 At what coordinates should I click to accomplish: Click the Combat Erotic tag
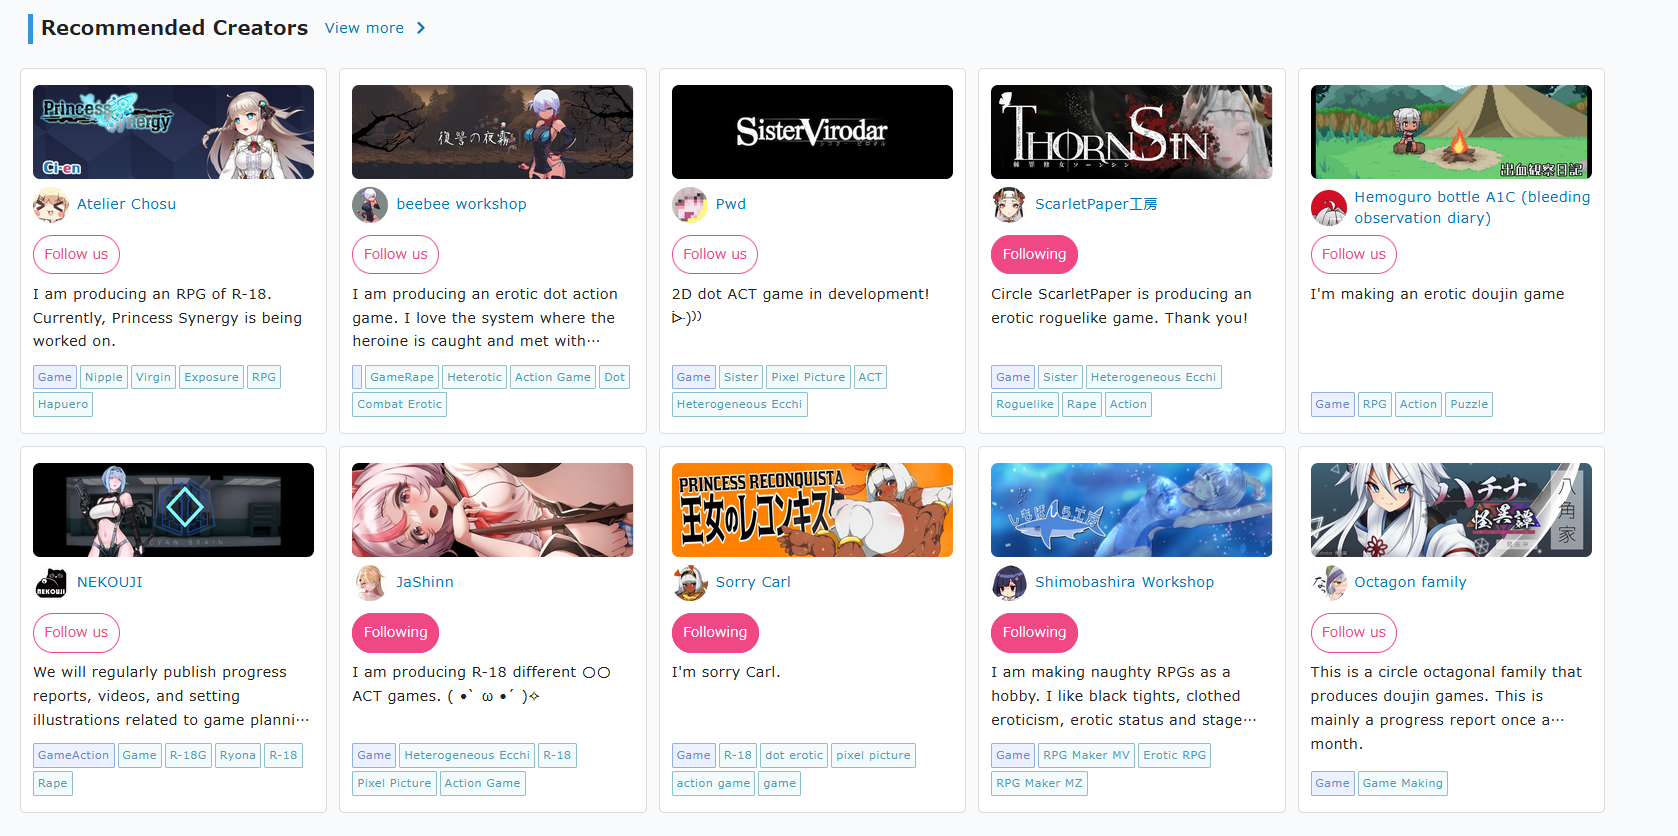point(399,404)
